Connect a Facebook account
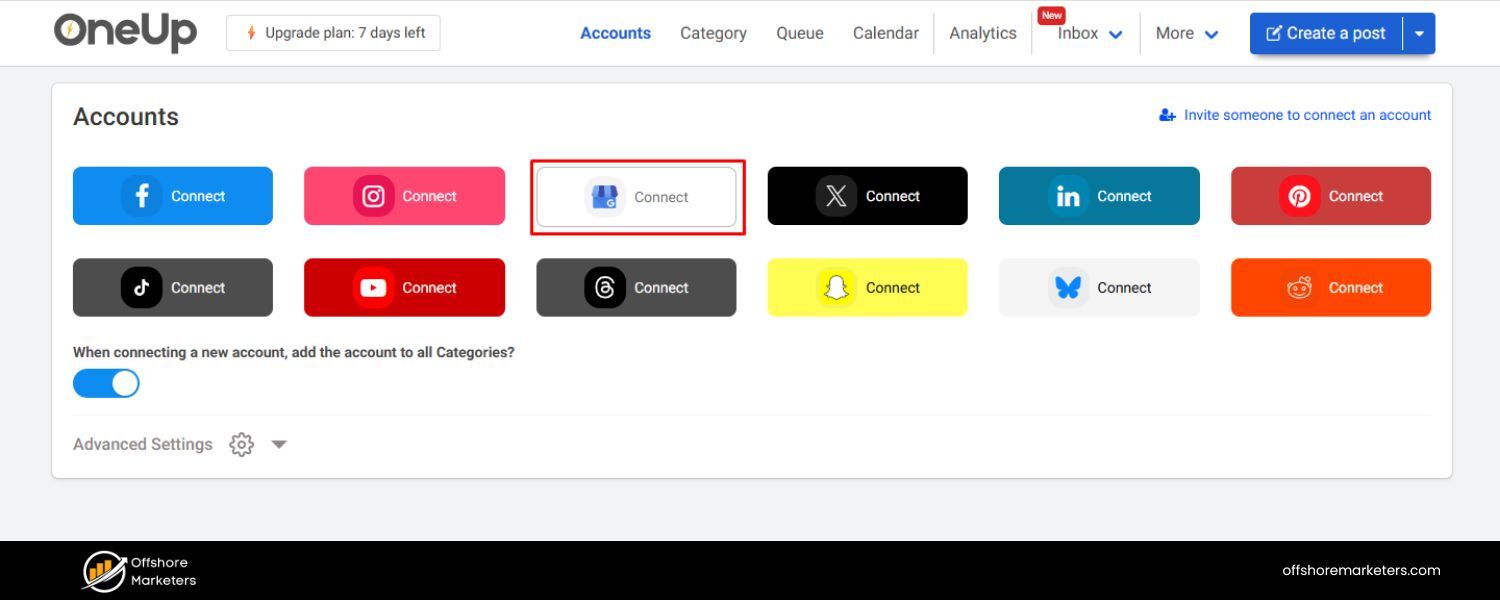Viewport: 1500px width, 600px height. pyautogui.click(x=172, y=196)
